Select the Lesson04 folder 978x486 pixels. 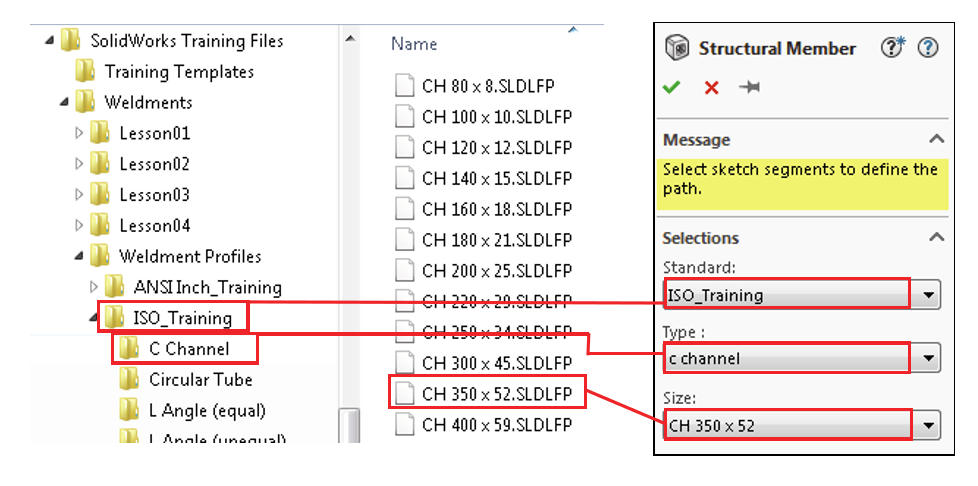pyautogui.click(x=155, y=225)
